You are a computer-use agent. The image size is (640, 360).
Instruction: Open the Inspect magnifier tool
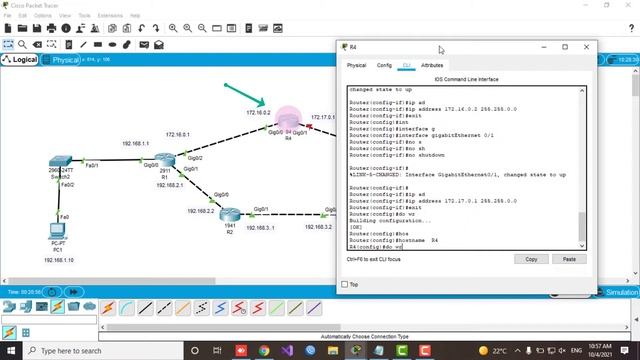point(22,44)
